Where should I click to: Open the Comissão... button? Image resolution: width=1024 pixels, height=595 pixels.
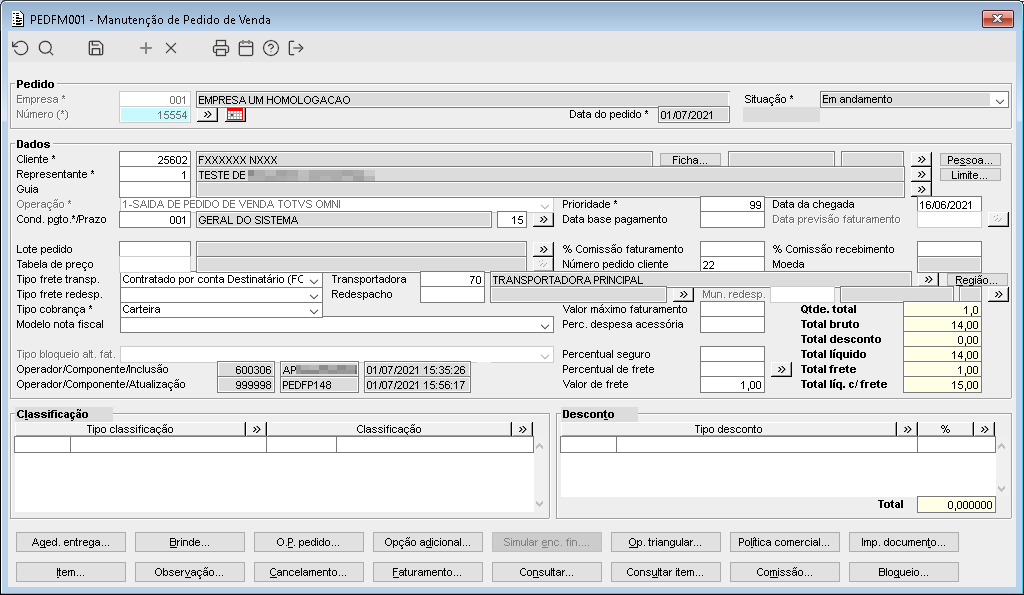(x=784, y=572)
